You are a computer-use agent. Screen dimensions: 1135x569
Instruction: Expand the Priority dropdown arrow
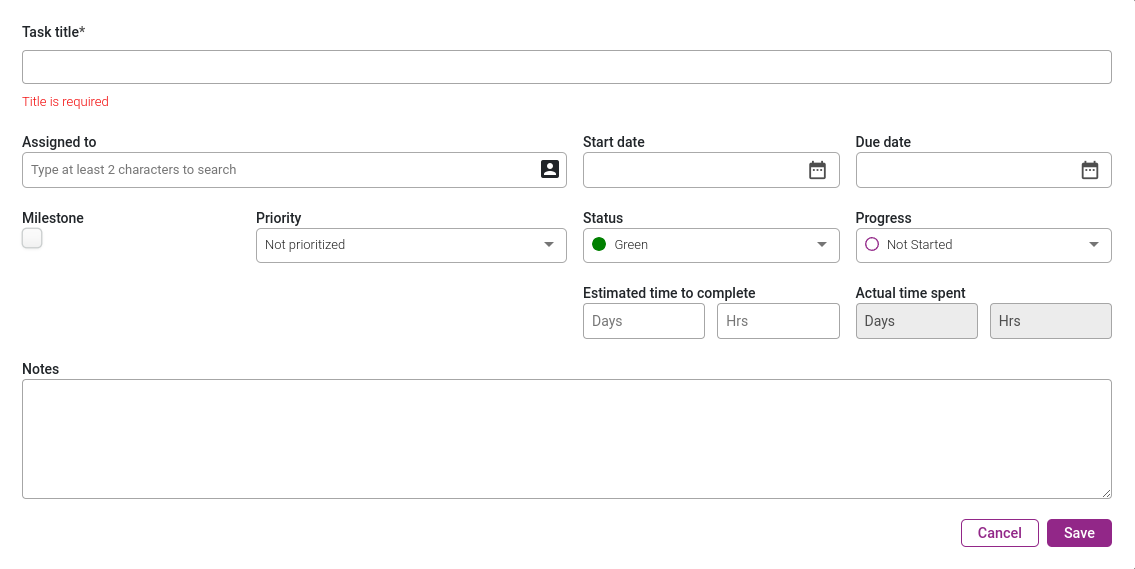click(x=549, y=245)
